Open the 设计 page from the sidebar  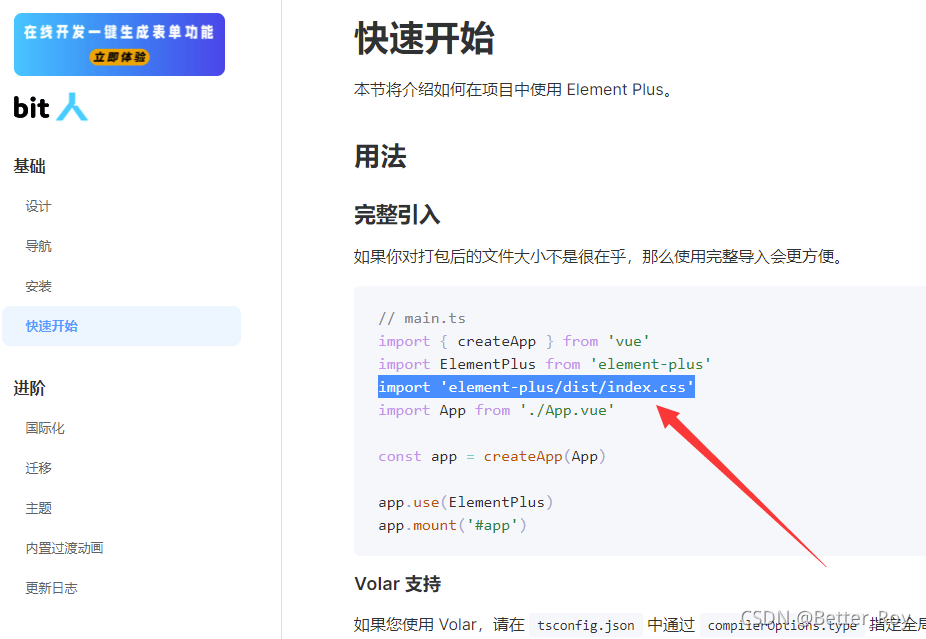tap(38, 206)
